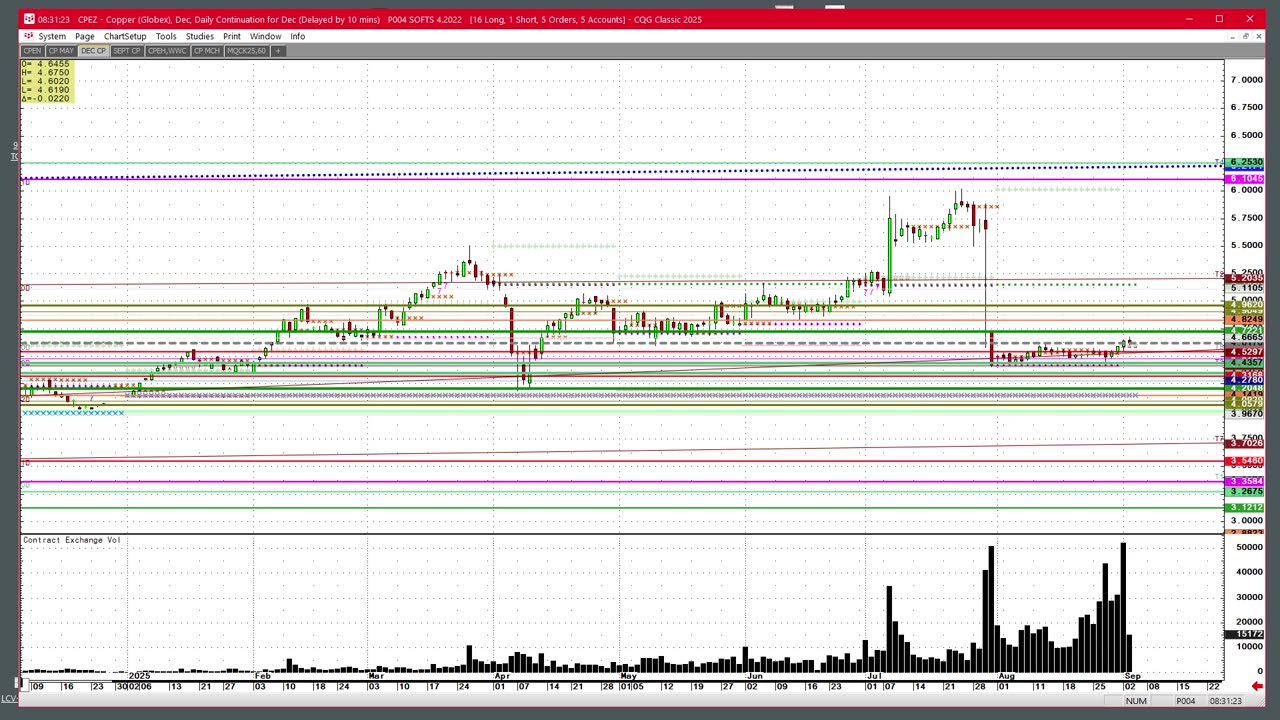1280x720 pixels.
Task: Click the 2025 year label on time axis
Action: (139, 676)
